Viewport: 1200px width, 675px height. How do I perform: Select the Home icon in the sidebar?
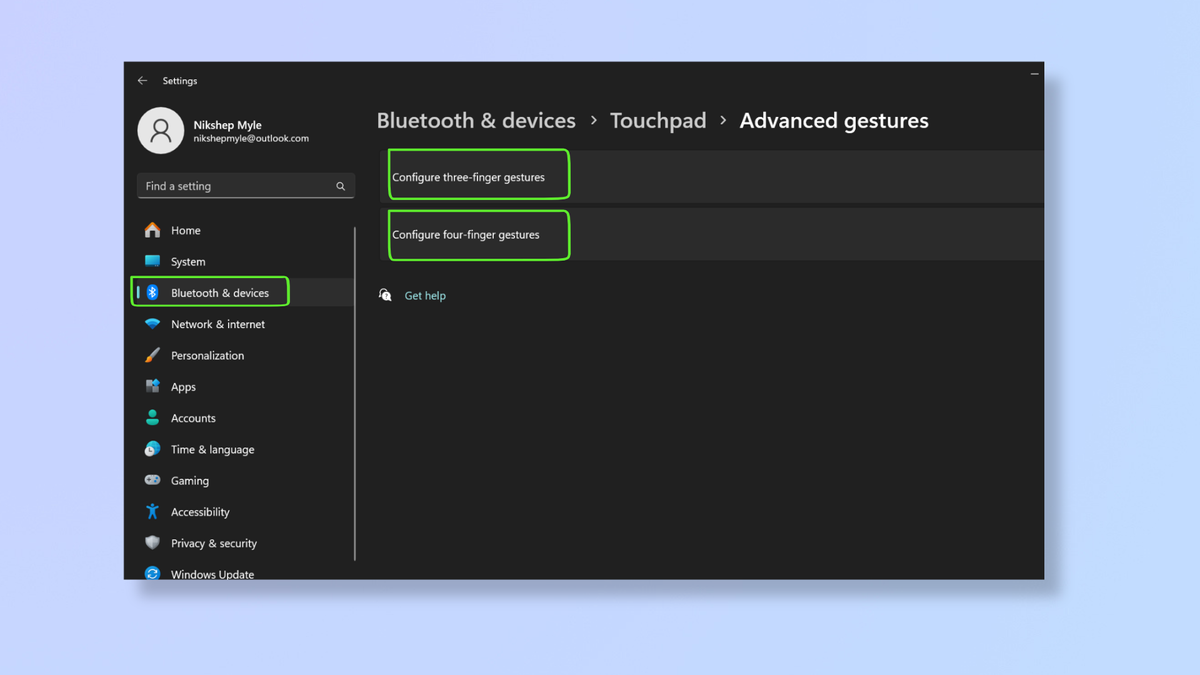(153, 230)
